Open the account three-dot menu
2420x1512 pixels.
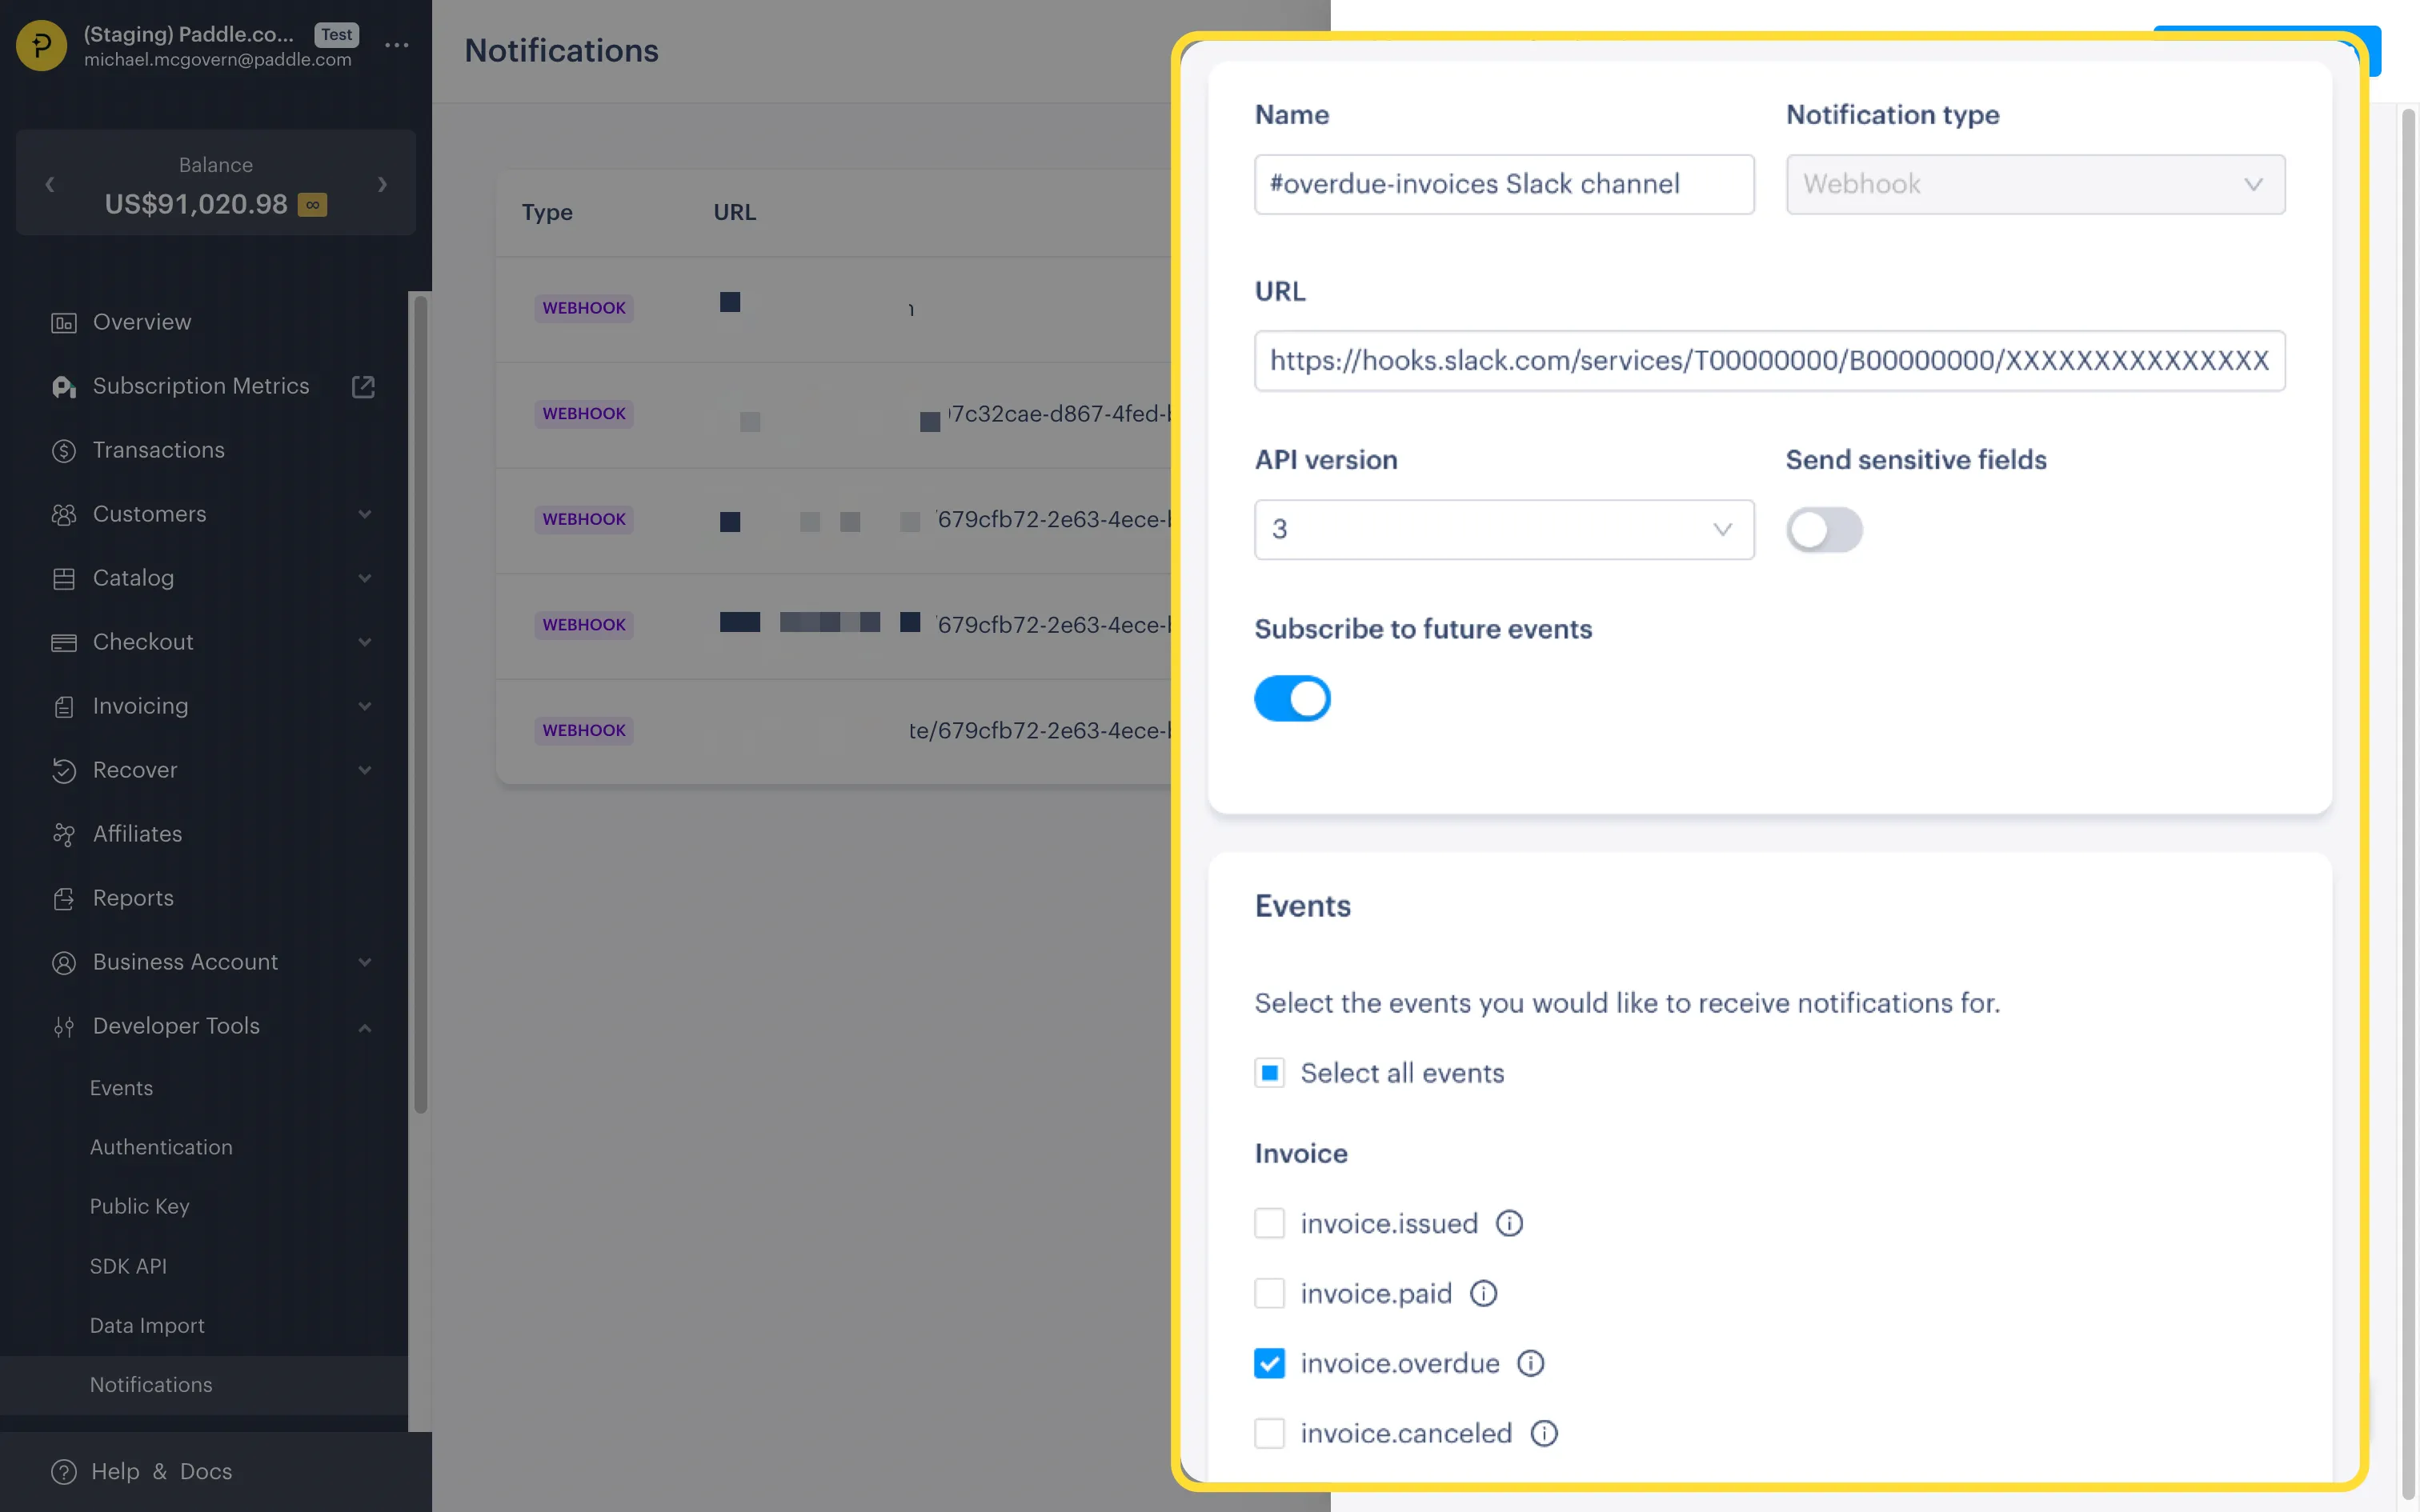coord(397,45)
